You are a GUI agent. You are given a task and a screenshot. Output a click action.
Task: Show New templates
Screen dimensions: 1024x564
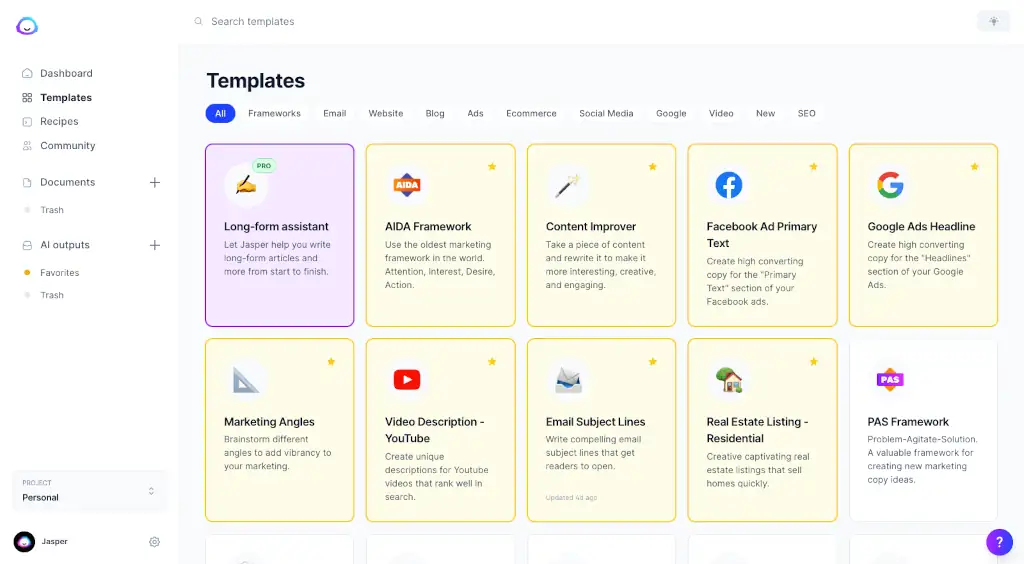tap(765, 113)
